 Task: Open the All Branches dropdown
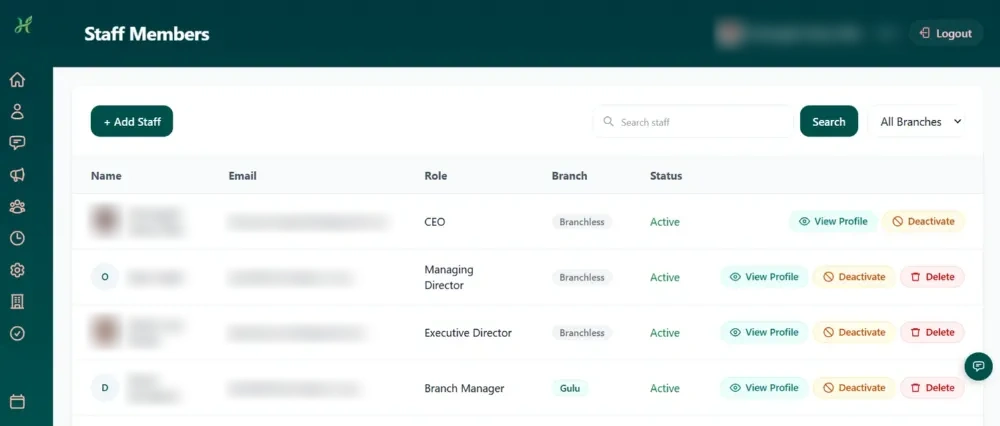pyautogui.click(x=918, y=121)
